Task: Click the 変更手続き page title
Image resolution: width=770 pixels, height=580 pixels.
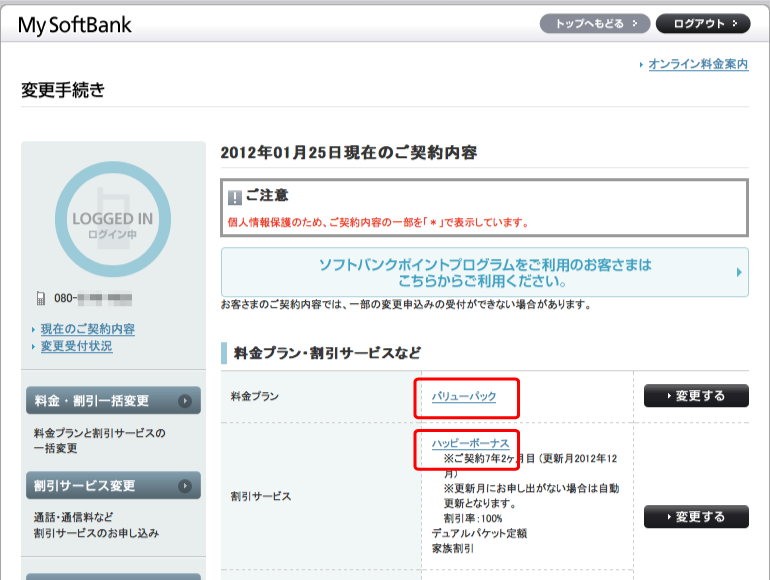Action: point(63,90)
